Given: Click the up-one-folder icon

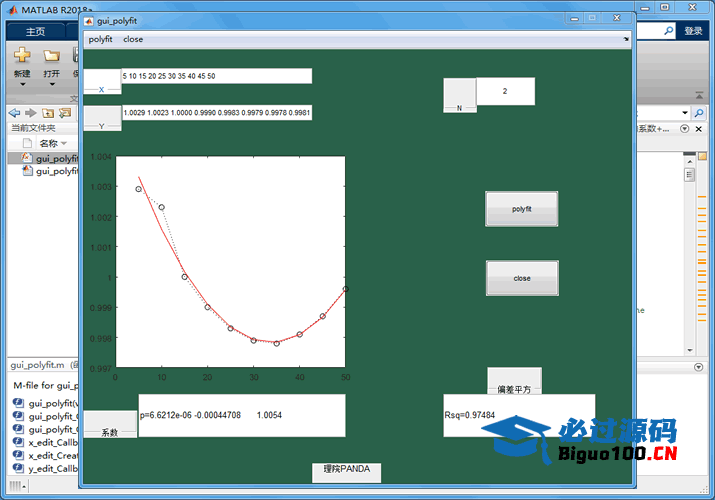Looking at the screenshot, I should point(48,113).
